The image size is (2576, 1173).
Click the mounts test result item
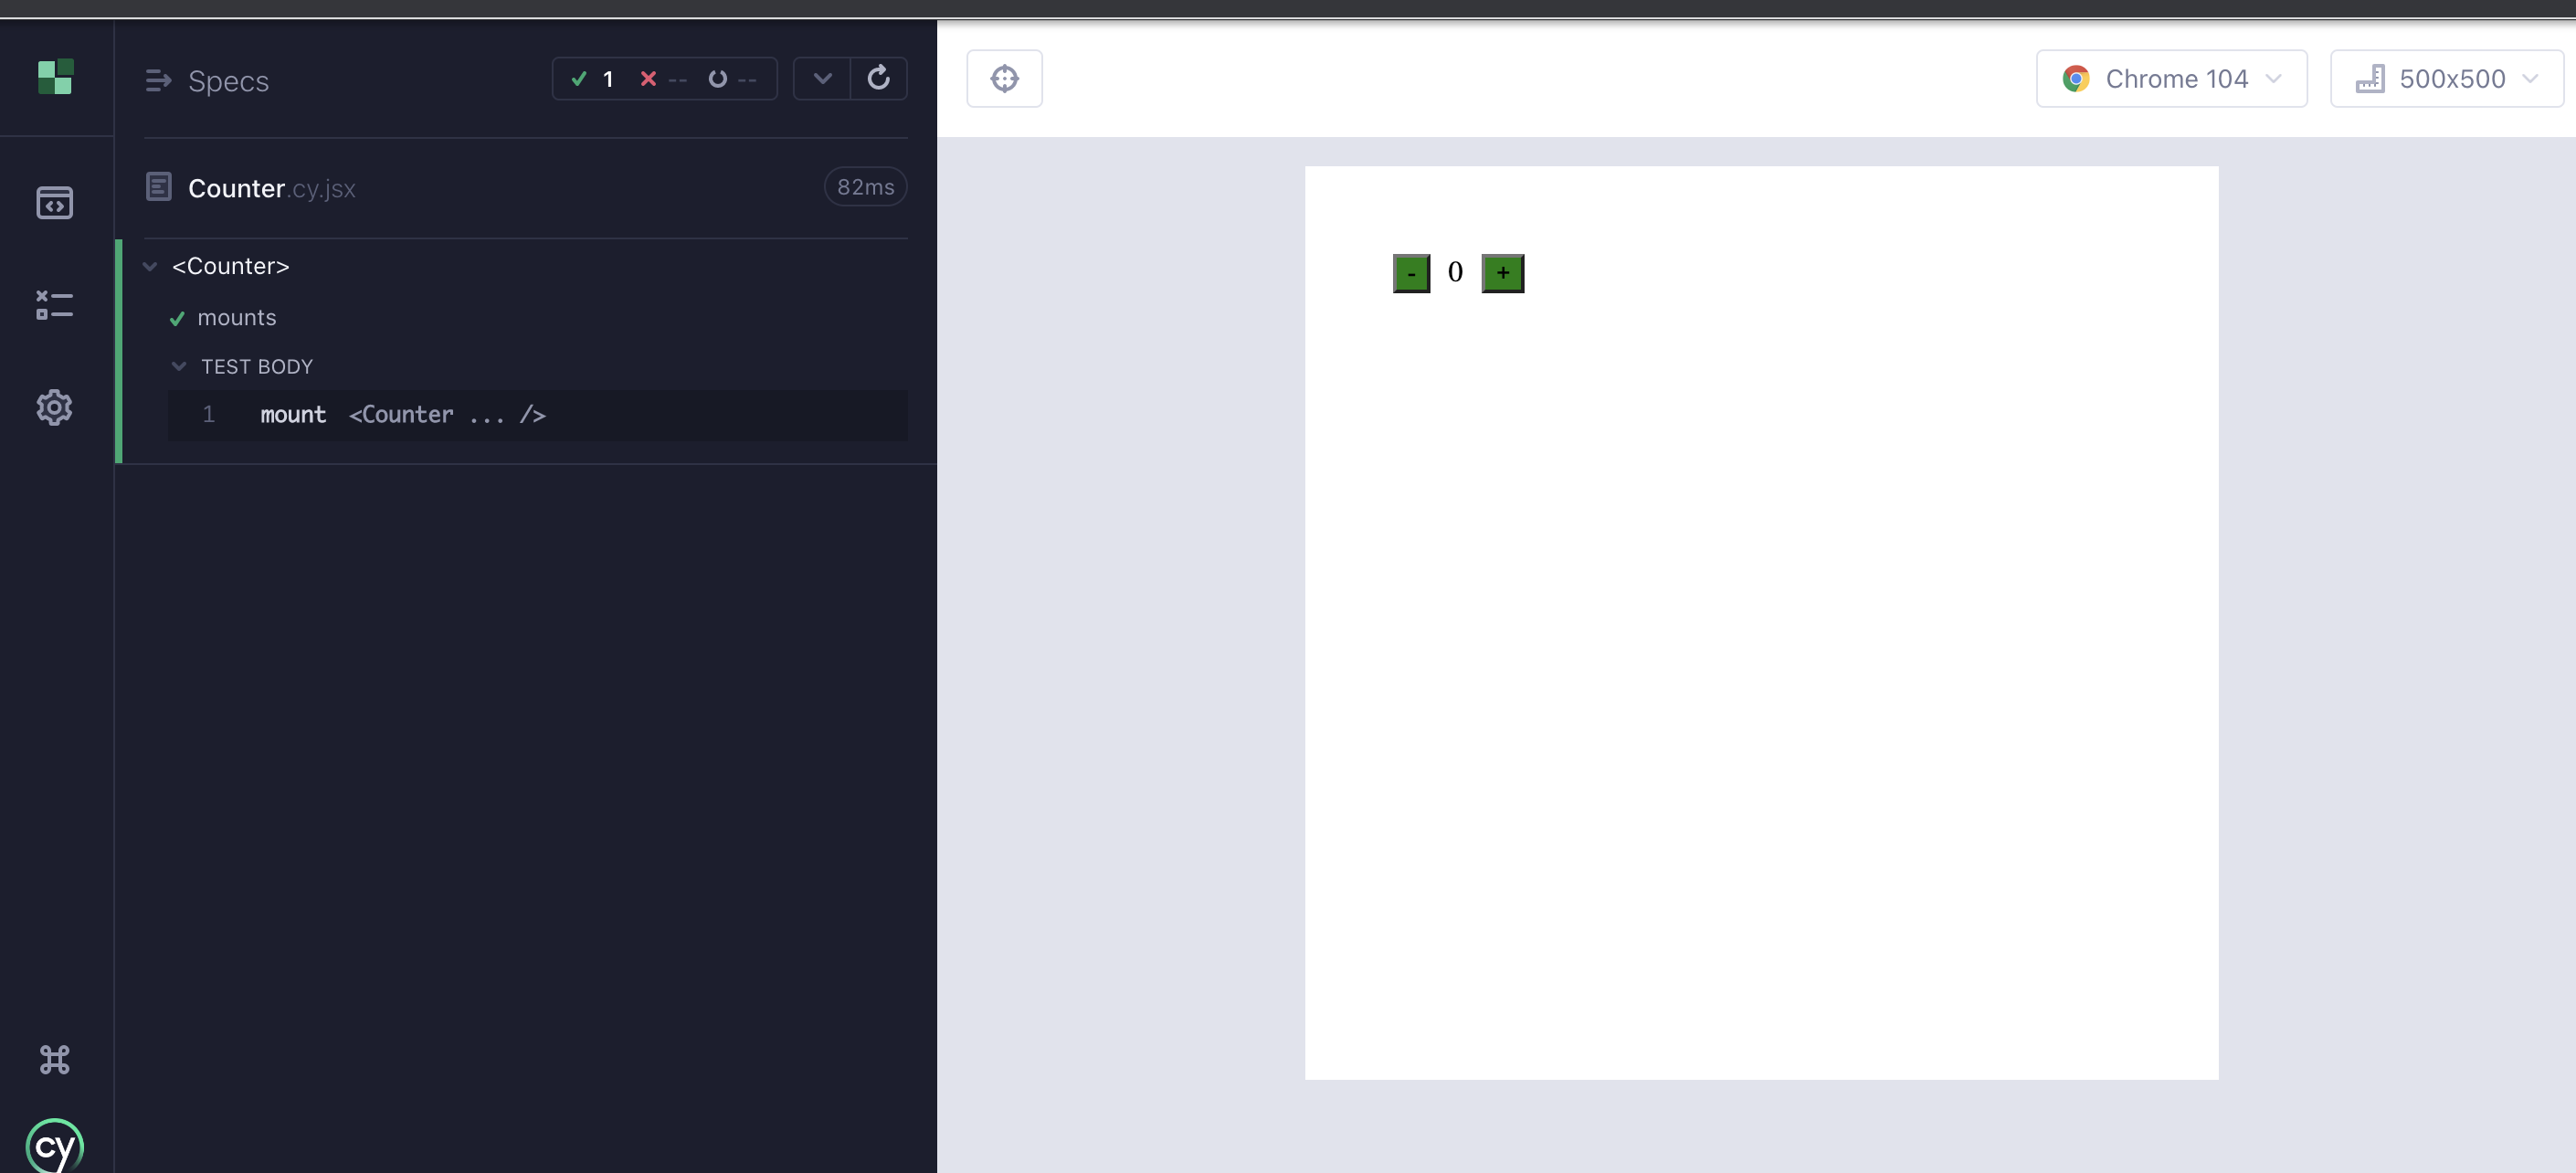(235, 315)
